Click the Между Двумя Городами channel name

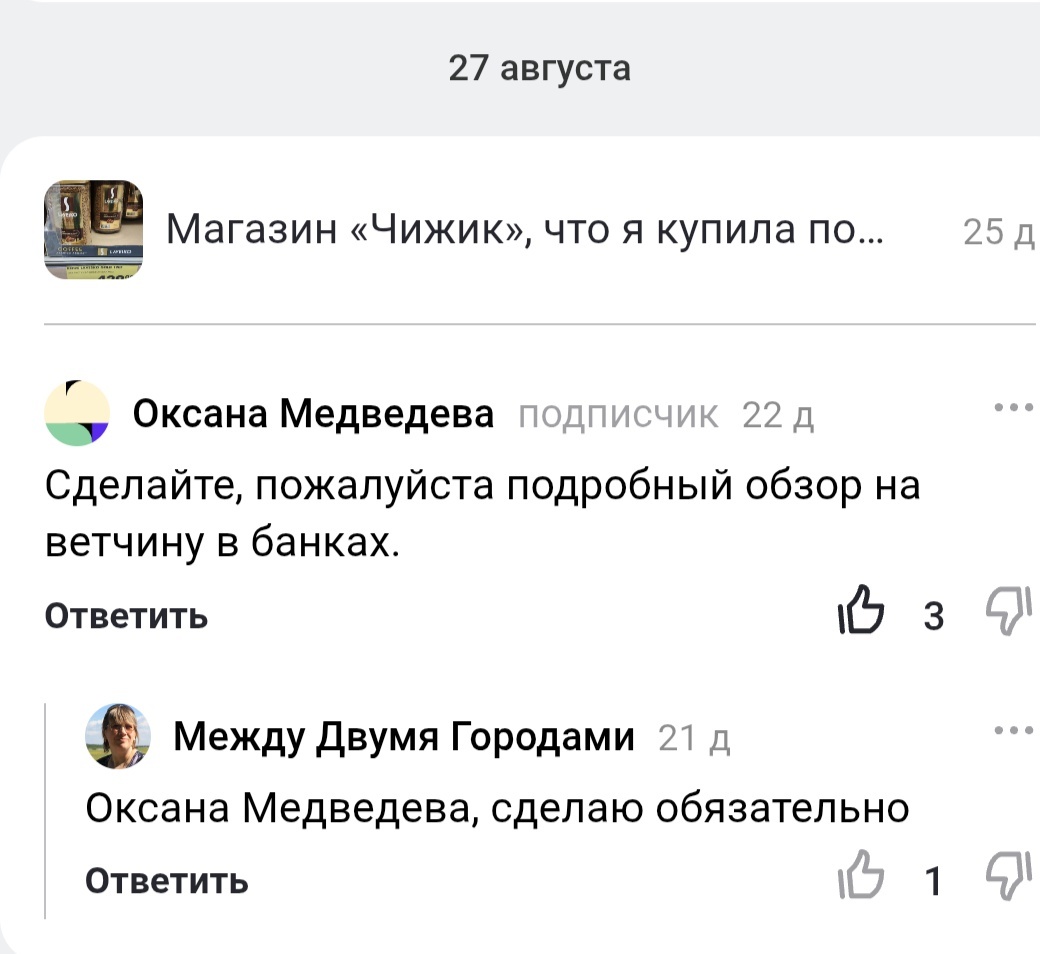(x=404, y=737)
